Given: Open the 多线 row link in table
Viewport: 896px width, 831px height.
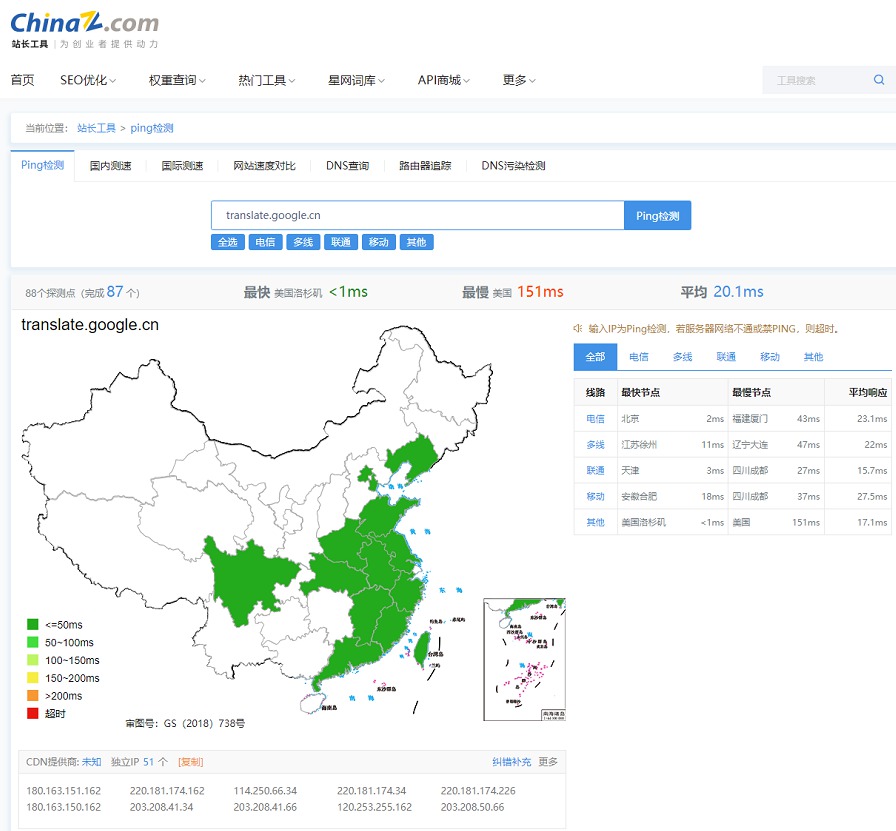Looking at the screenshot, I should (595, 445).
